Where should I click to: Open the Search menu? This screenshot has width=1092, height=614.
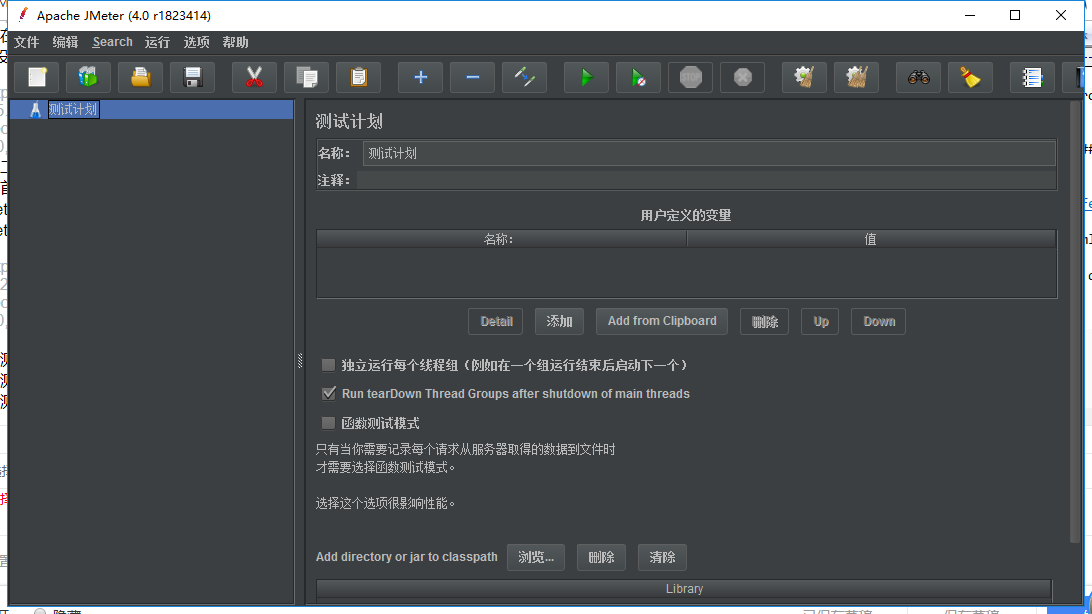(x=112, y=42)
